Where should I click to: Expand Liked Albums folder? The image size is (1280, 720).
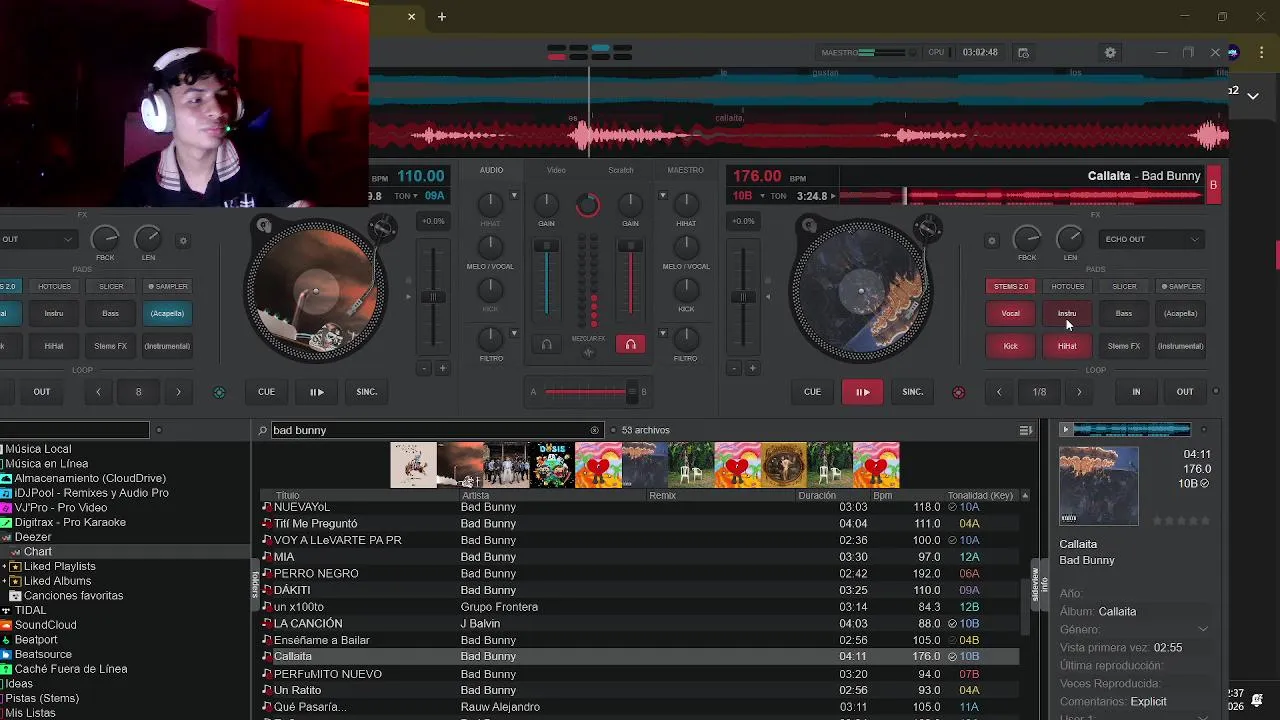pos(5,581)
